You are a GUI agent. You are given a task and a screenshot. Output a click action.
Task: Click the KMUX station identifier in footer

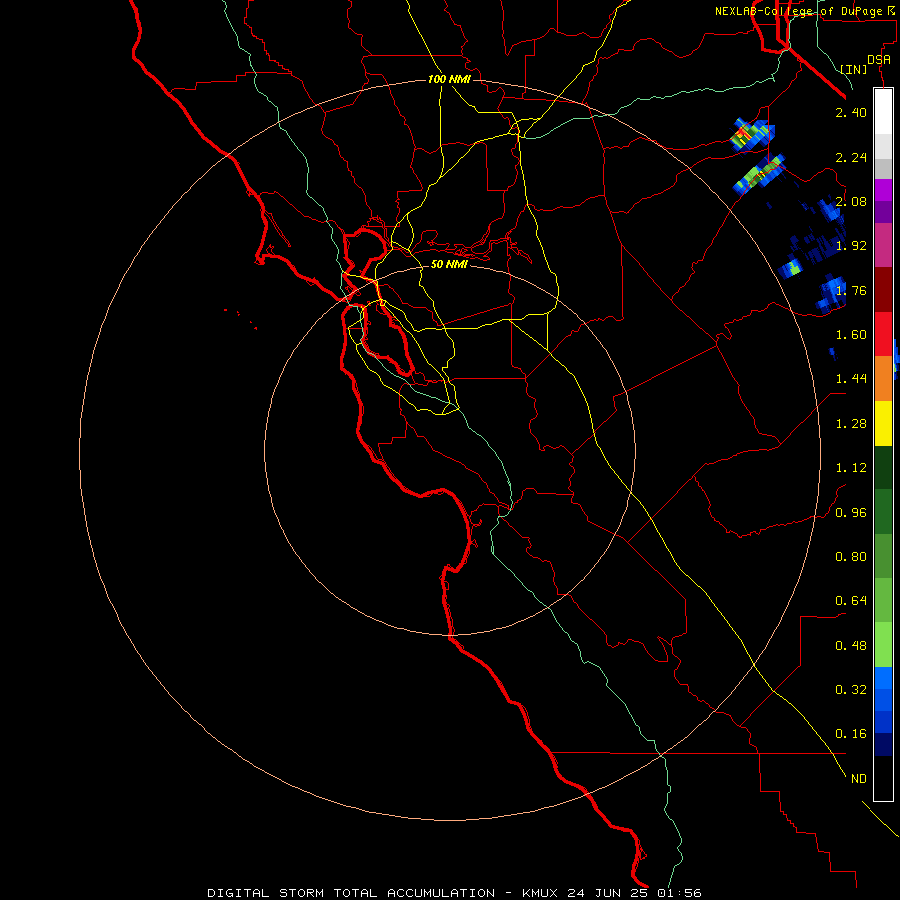[541, 893]
